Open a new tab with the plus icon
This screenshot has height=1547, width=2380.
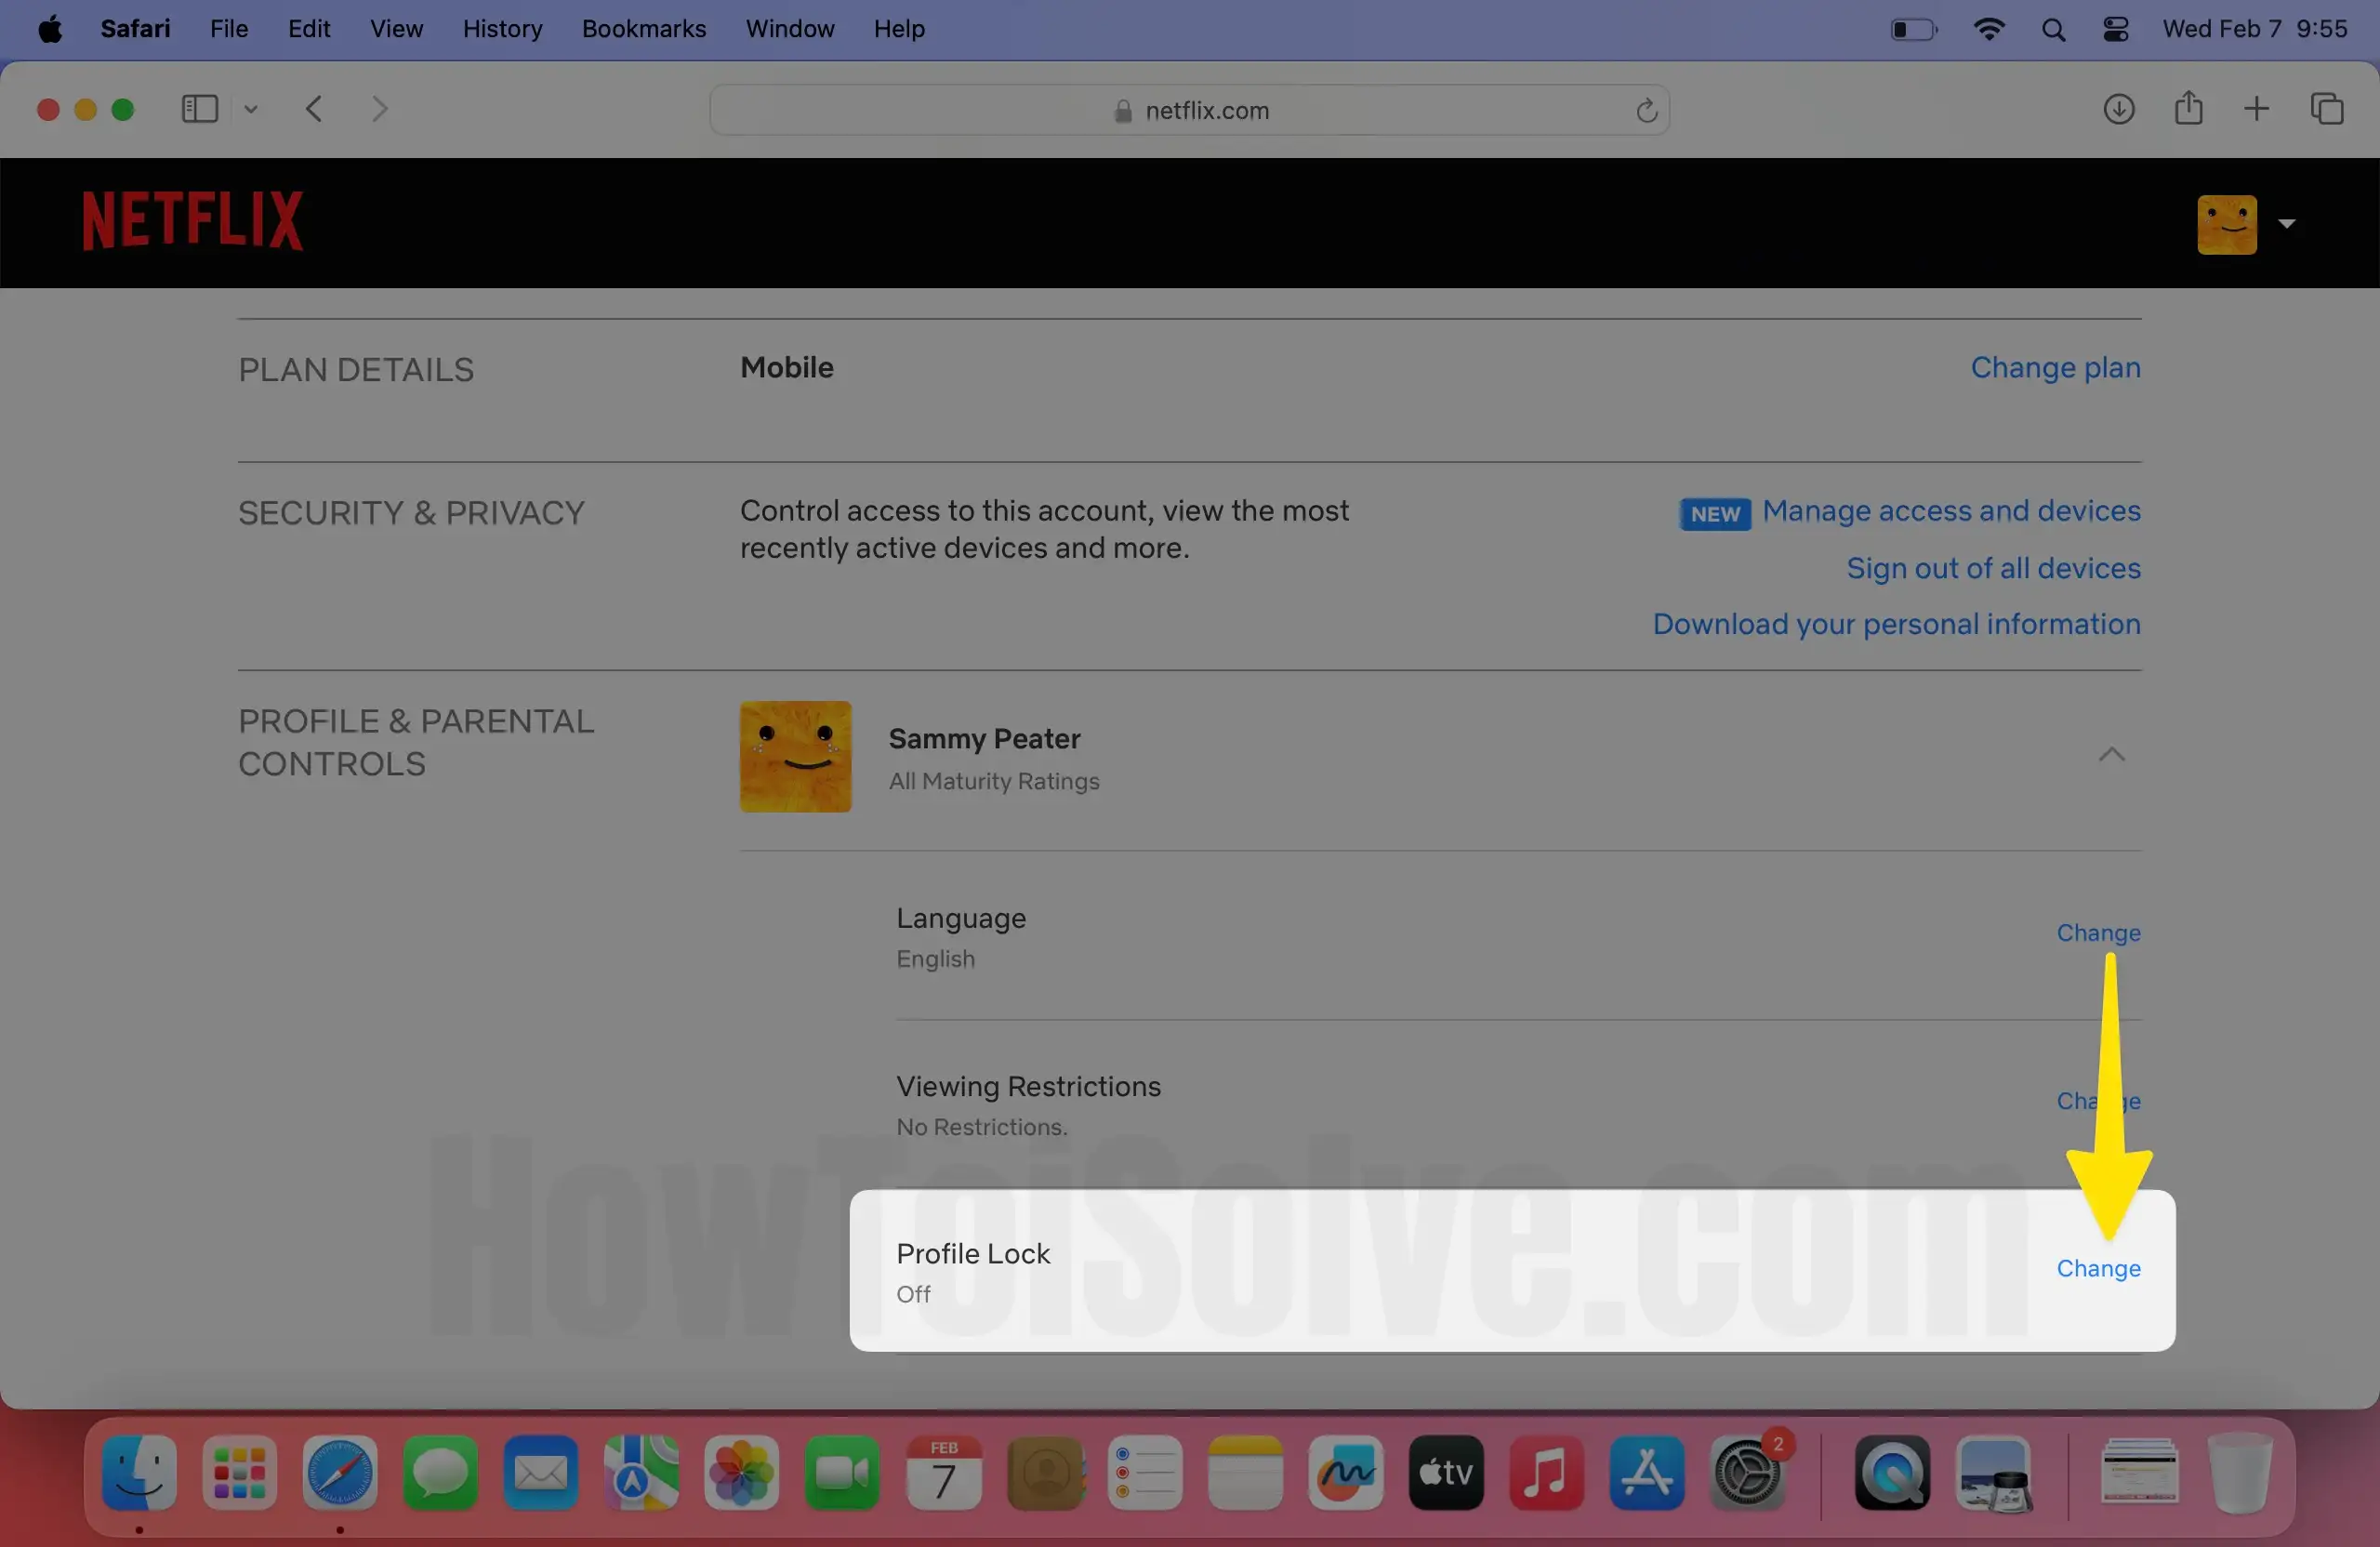click(2256, 109)
